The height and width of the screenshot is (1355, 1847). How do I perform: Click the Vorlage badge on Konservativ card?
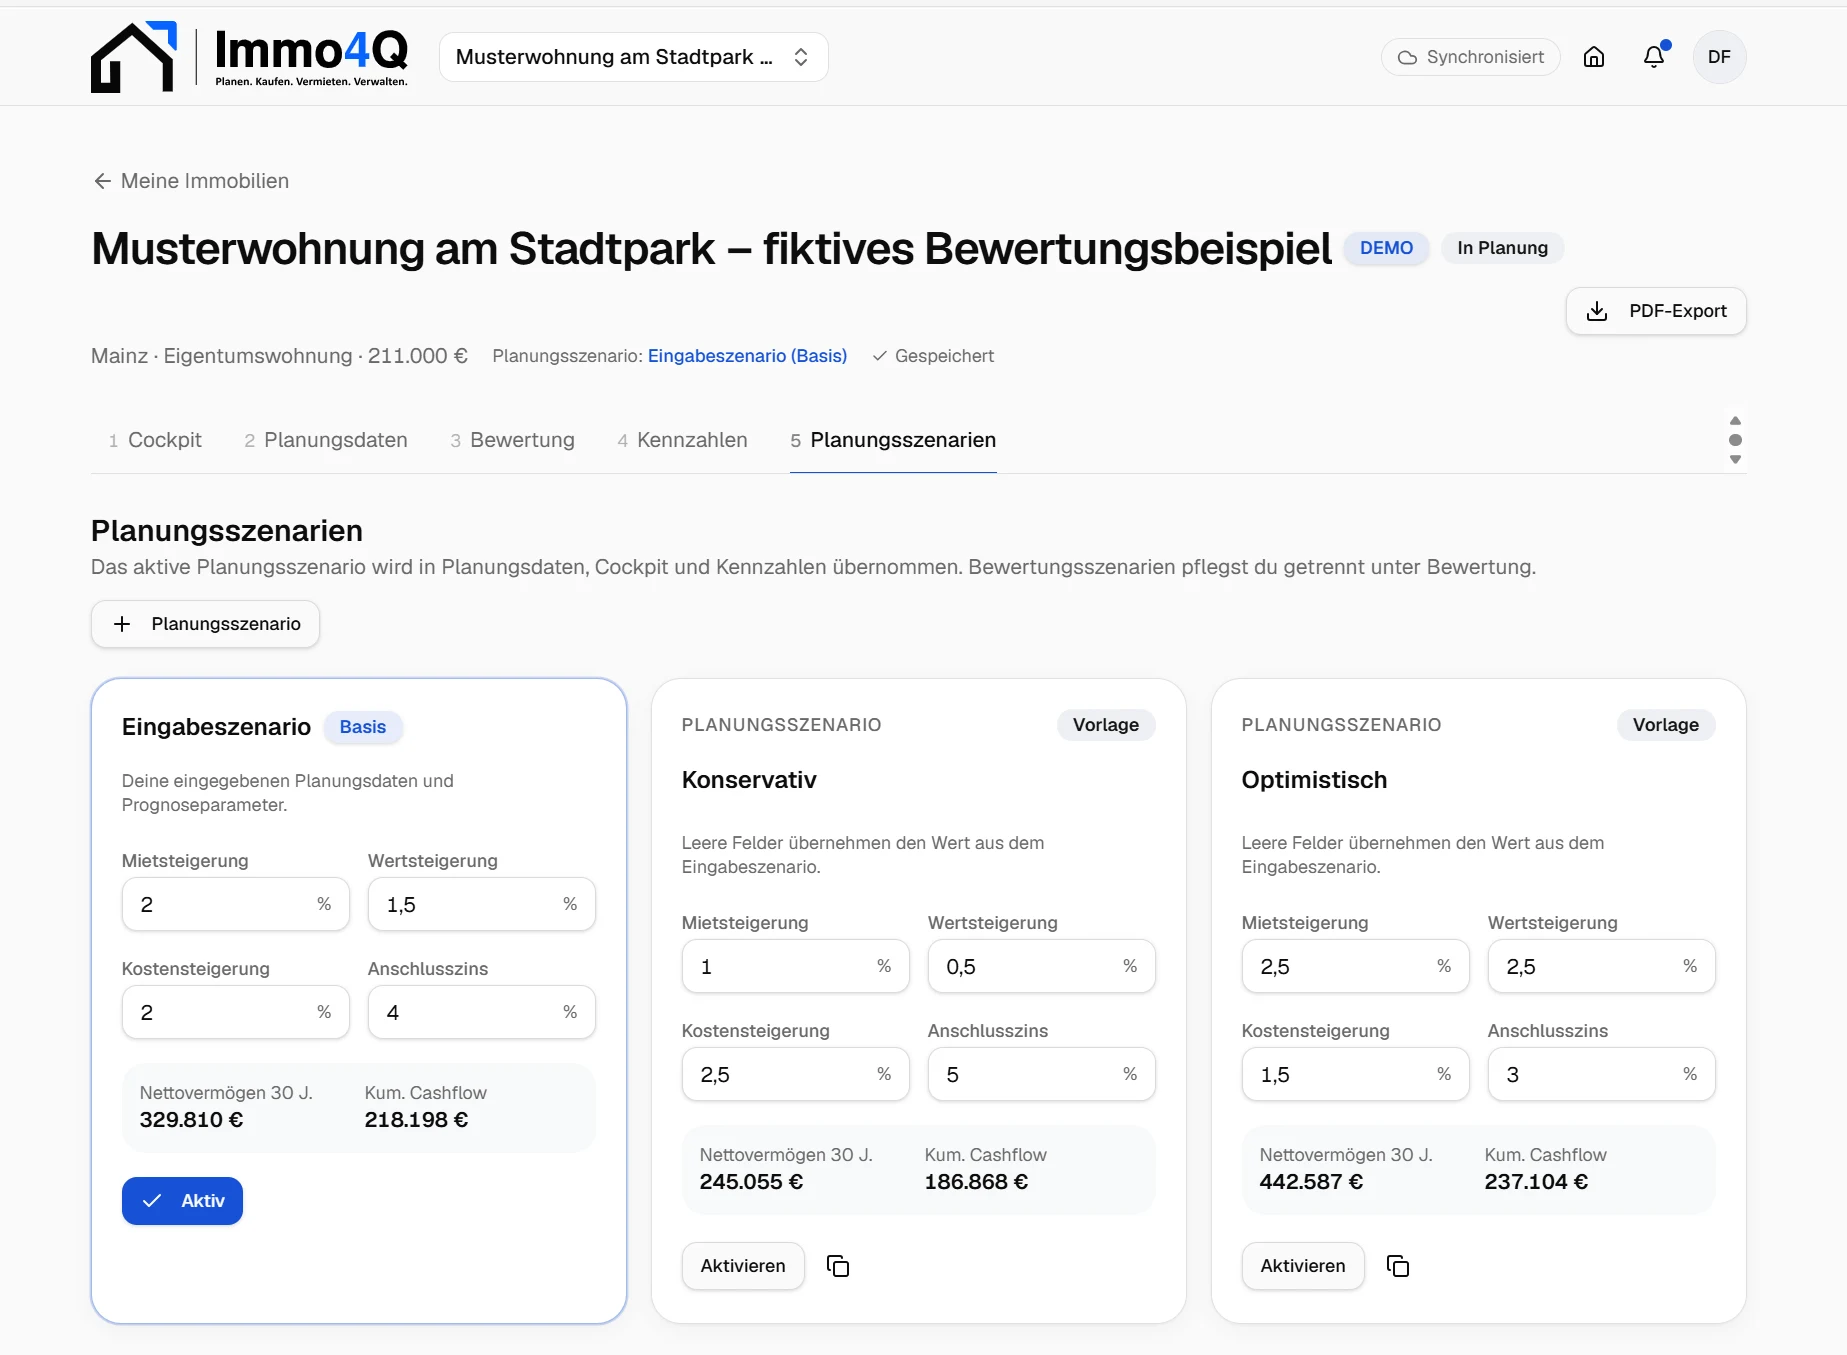click(1106, 725)
